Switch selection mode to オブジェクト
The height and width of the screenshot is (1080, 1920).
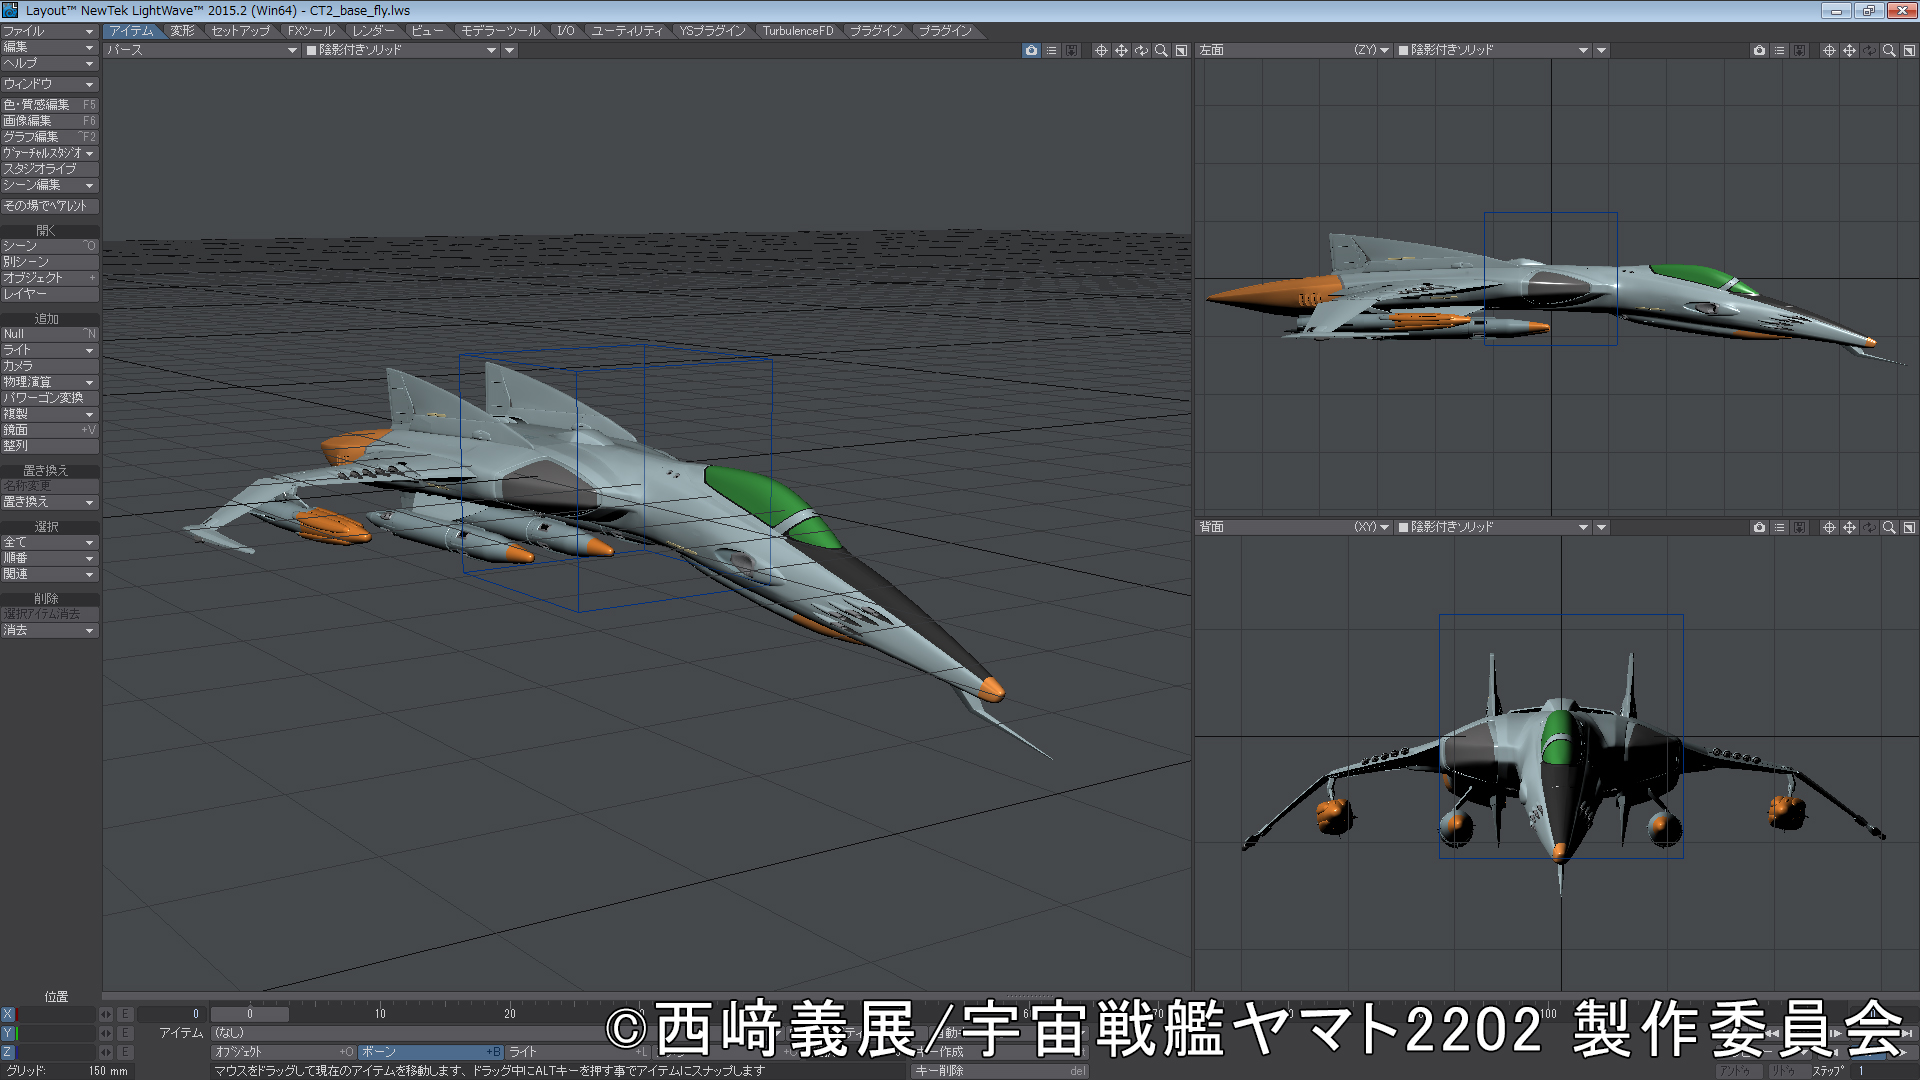click(284, 1052)
